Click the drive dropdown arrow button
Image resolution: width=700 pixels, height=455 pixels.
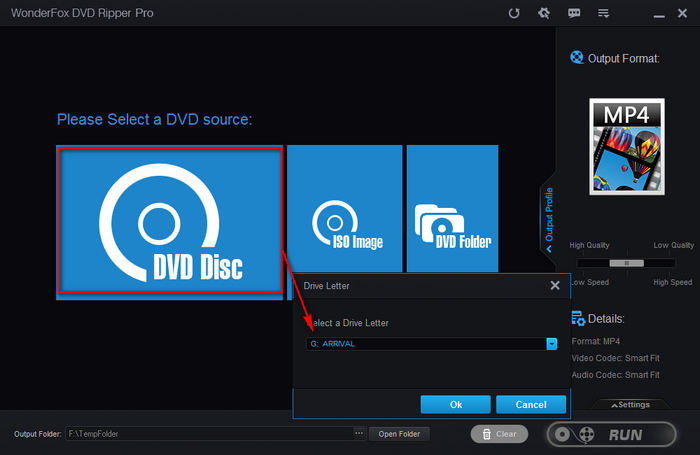[x=552, y=344]
